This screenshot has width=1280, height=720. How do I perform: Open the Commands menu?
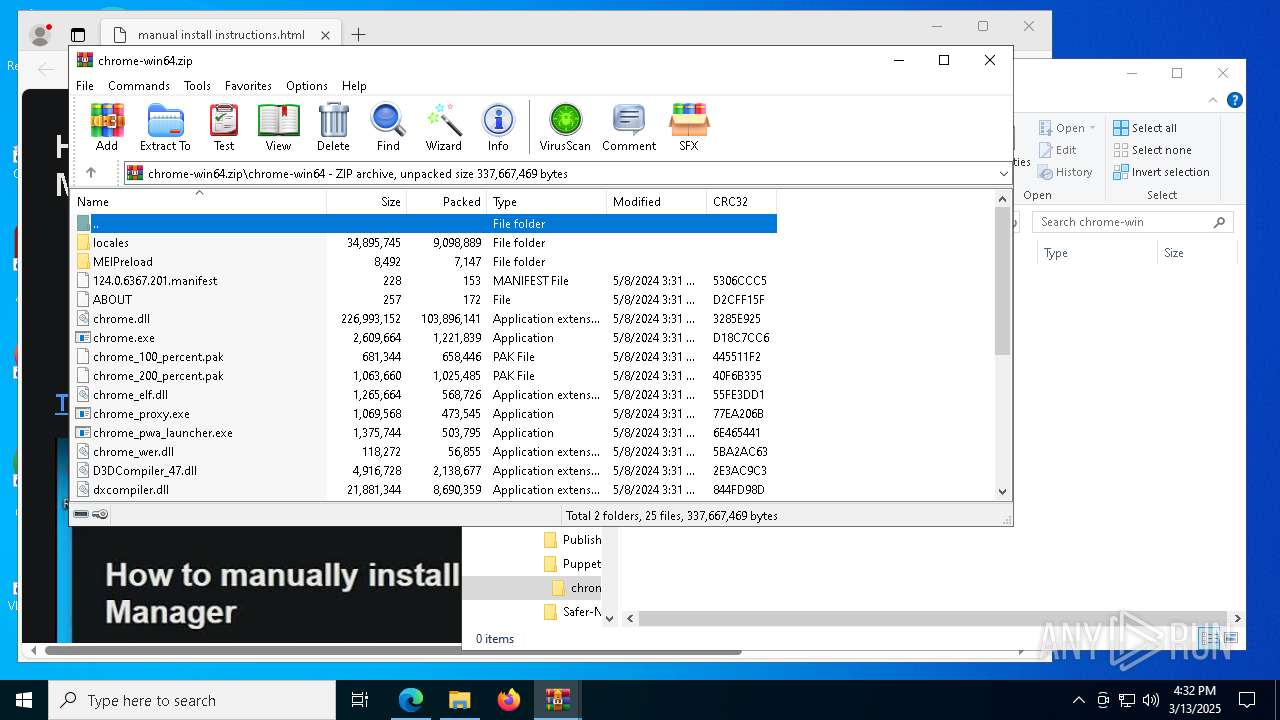pyautogui.click(x=139, y=86)
